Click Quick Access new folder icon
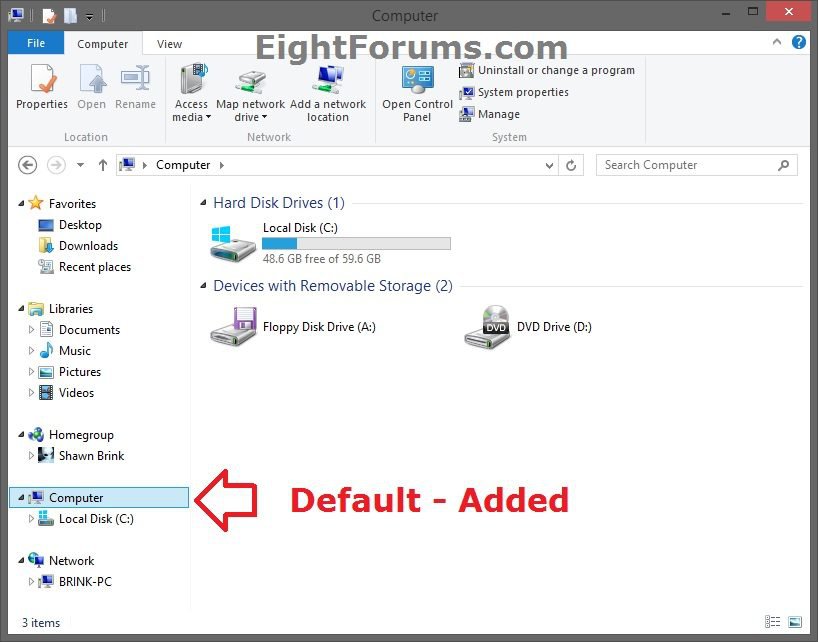This screenshot has height=642, width=818. (x=70, y=16)
